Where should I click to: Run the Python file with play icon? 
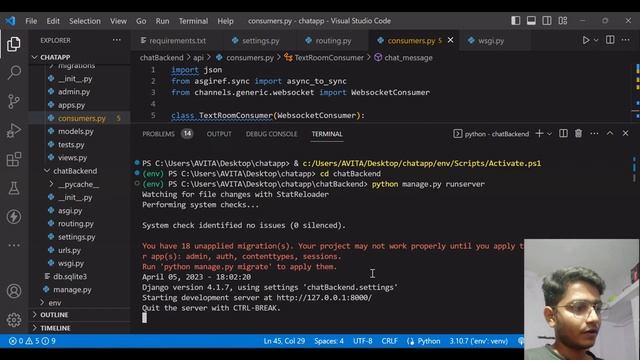(586, 40)
